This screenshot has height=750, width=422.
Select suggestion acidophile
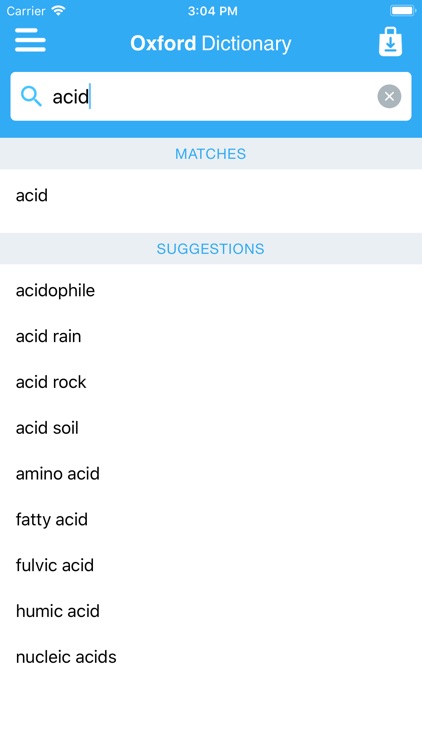click(211, 290)
